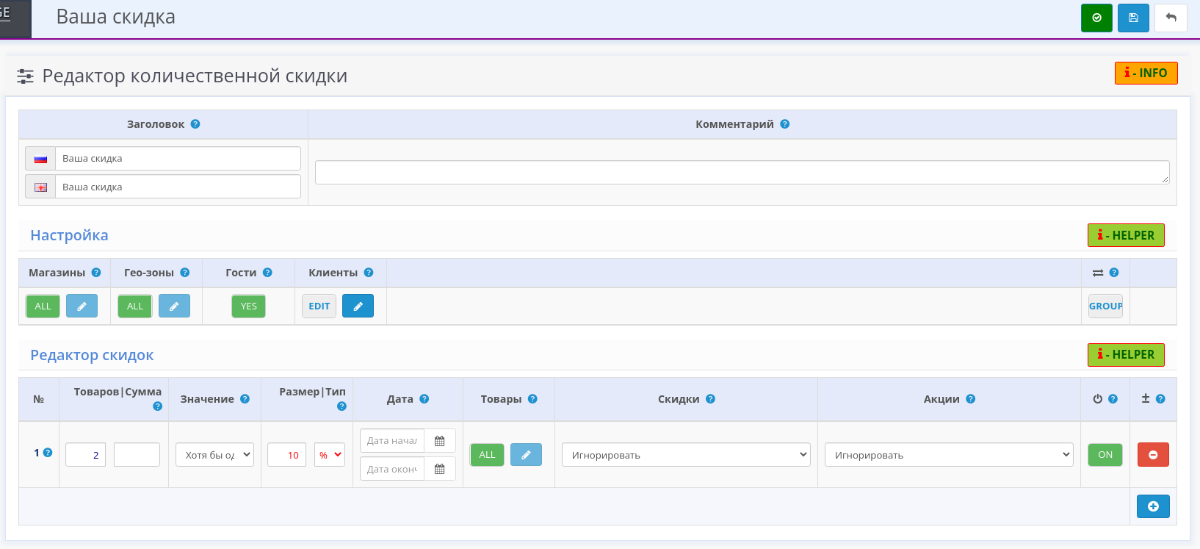Toggle the discount row ON switch
The height and width of the screenshot is (549, 1200).
click(x=1105, y=455)
